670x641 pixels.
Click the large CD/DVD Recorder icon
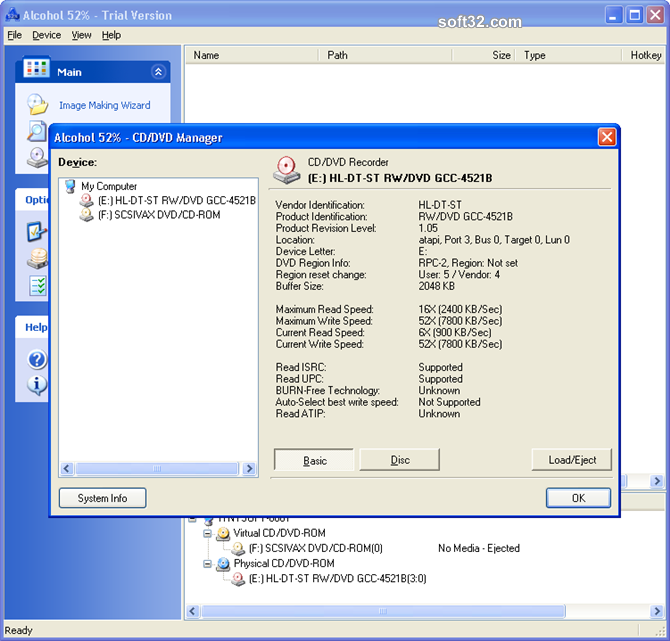(x=286, y=170)
